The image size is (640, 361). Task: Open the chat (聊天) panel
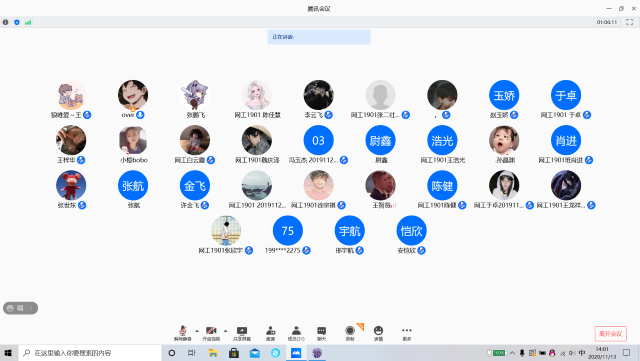(322, 333)
